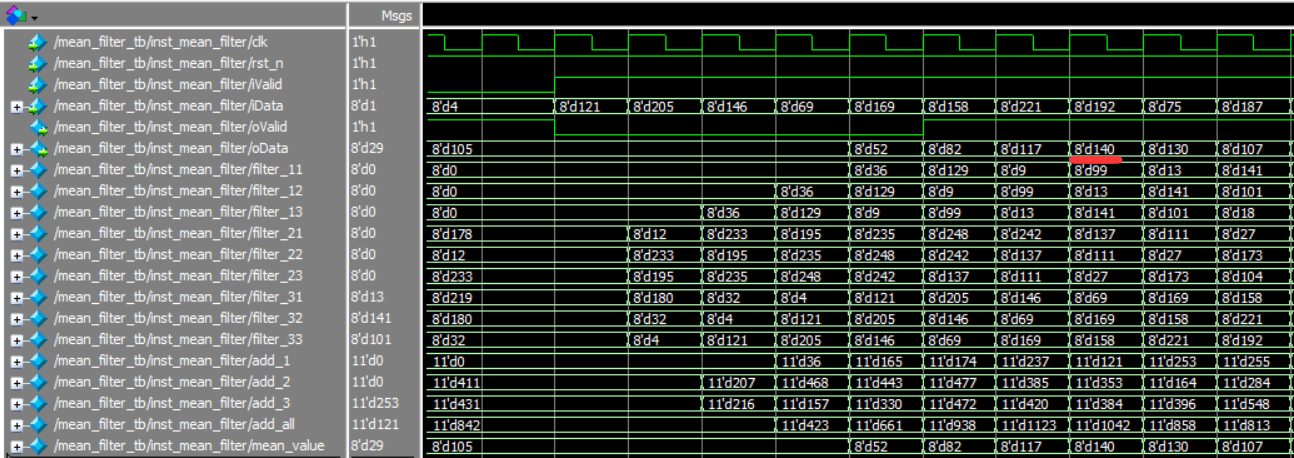1294x458 pixels.
Task: Expand the mean_value bus signal
Action: click(16, 445)
